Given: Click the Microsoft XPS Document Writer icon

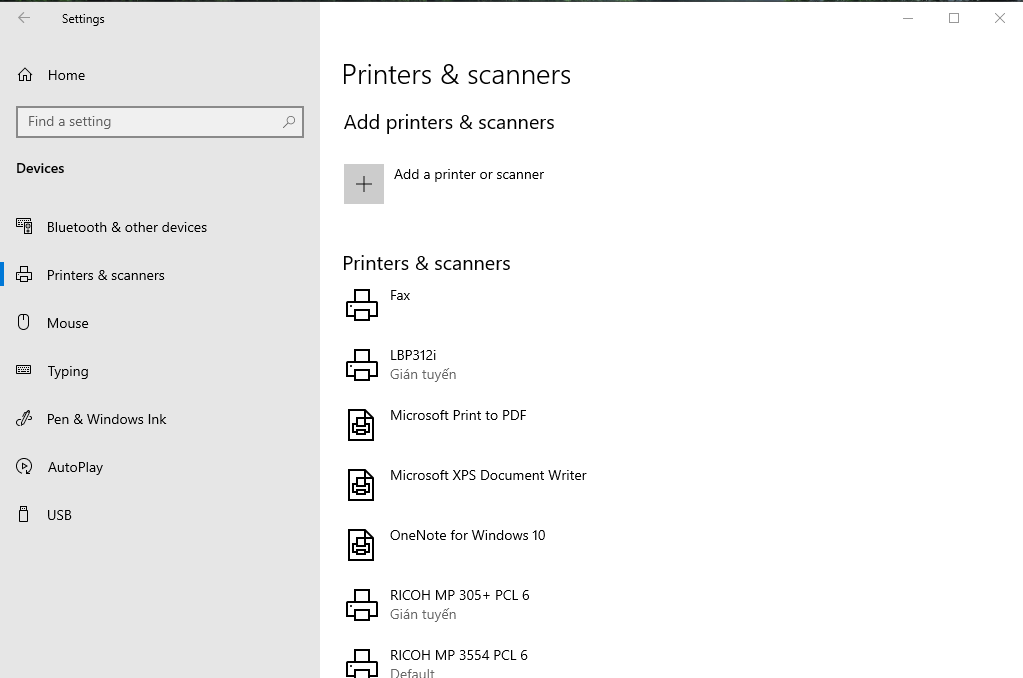Looking at the screenshot, I should (x=361, y=485).
